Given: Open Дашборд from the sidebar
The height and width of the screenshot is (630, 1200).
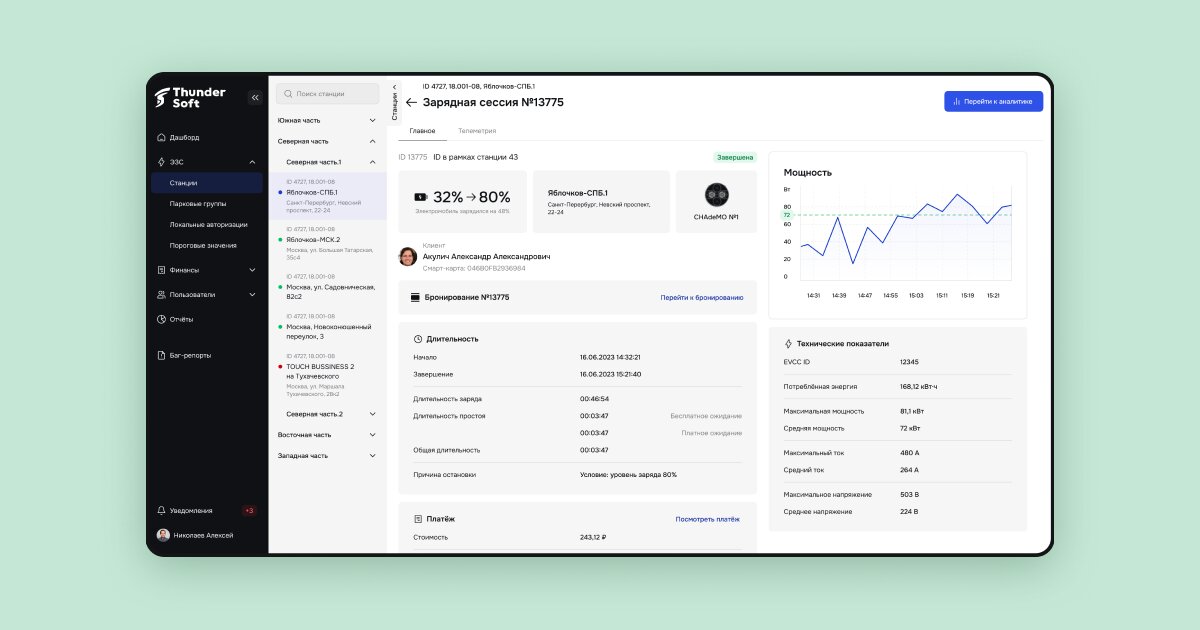Looking at the screenshot, I should pyautogui.click(x=184, y=137).
